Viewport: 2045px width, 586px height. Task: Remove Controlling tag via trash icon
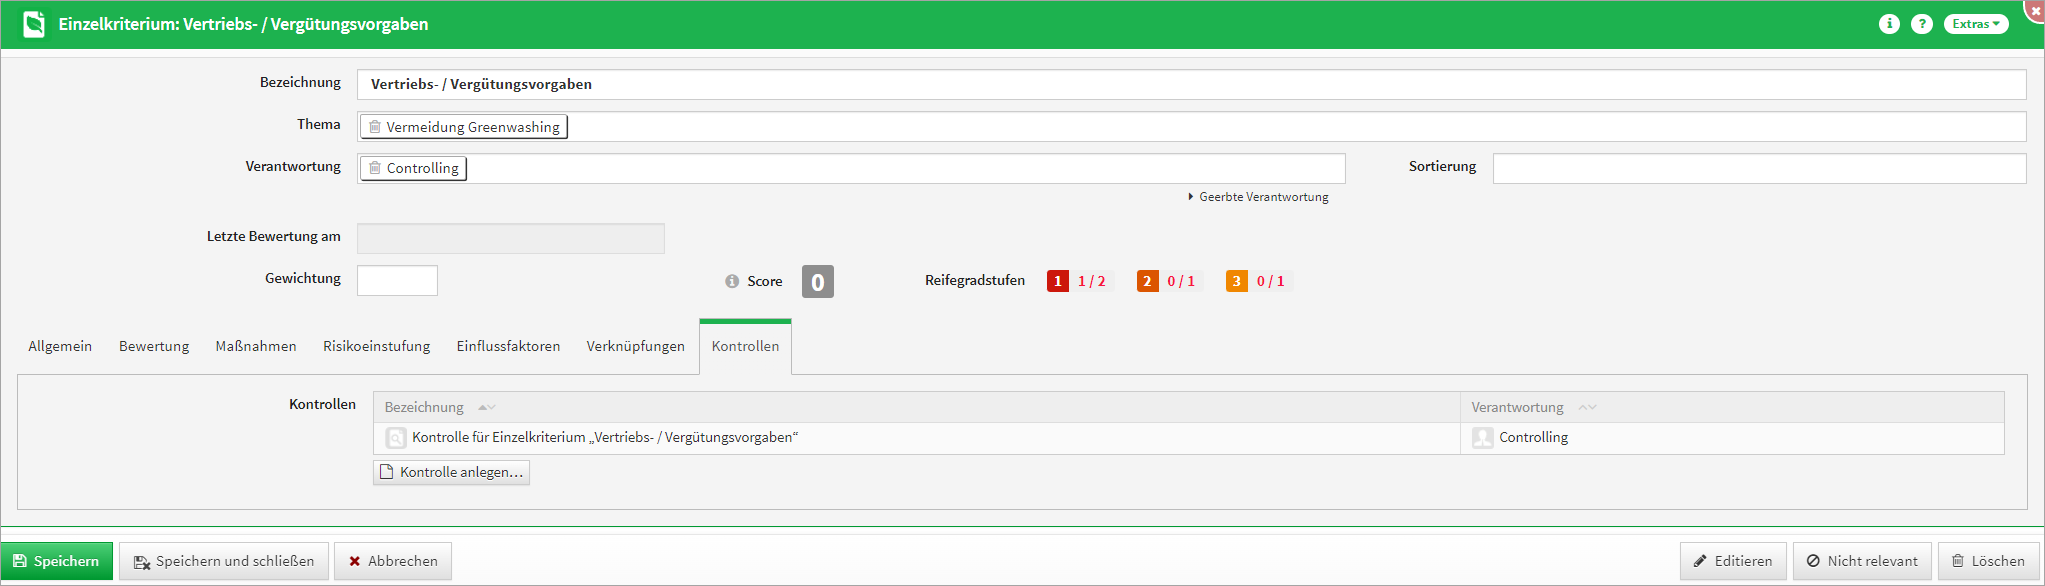click(x=375, y=168)
